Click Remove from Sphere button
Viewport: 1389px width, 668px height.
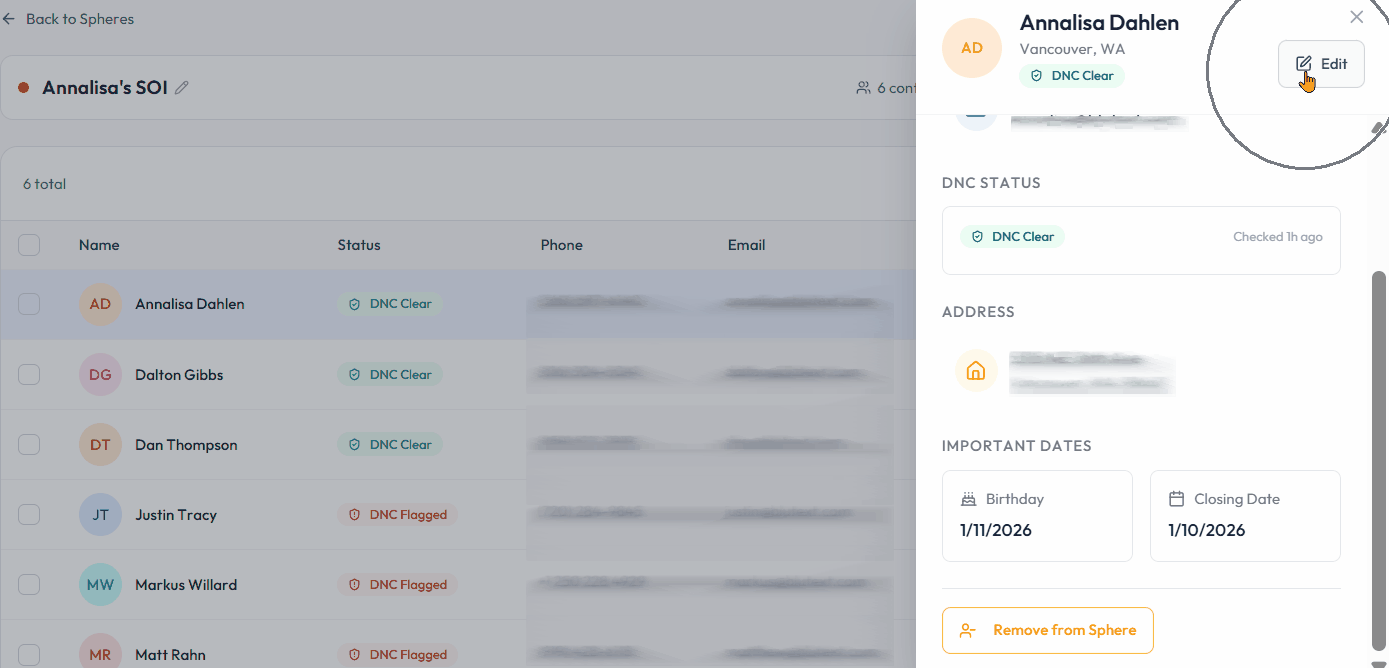tap(1047, 631)
